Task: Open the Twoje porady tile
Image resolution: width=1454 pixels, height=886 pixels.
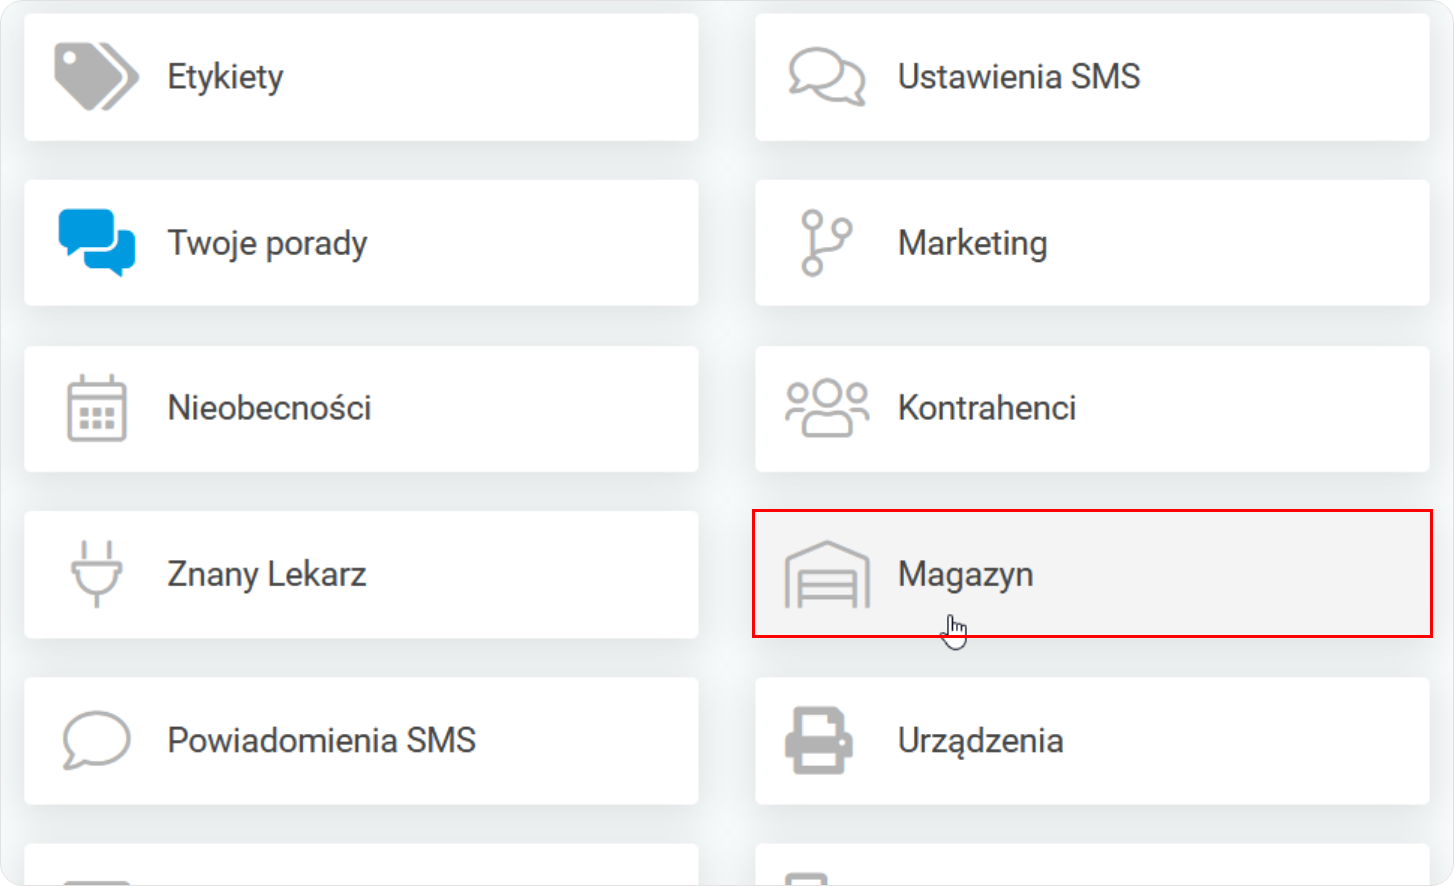Action: tap(361, 243)
